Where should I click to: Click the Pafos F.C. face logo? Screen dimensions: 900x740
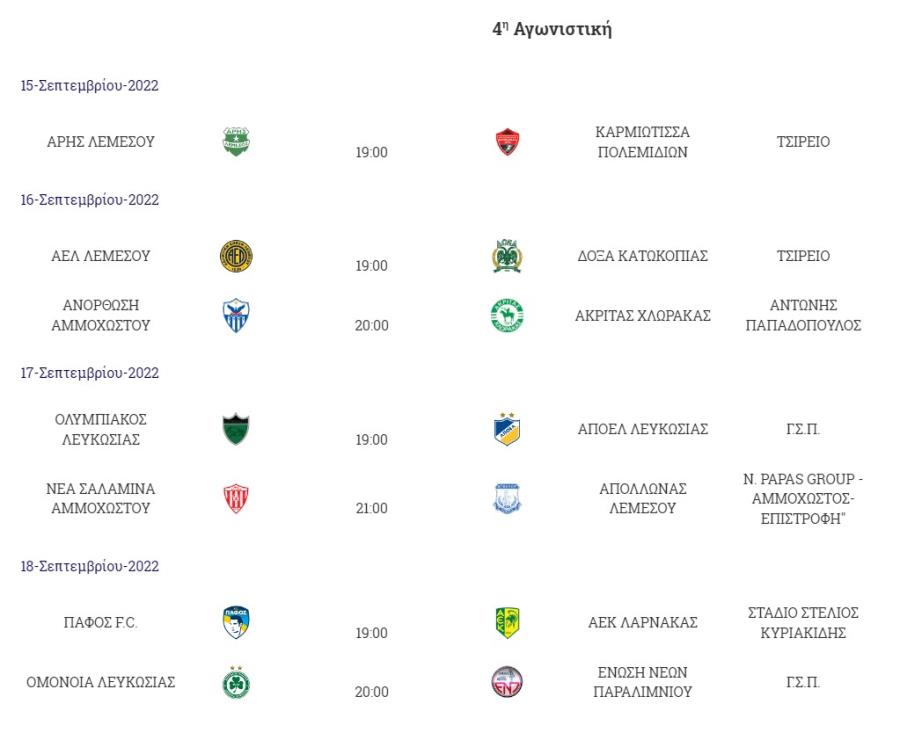coord(236,622)
